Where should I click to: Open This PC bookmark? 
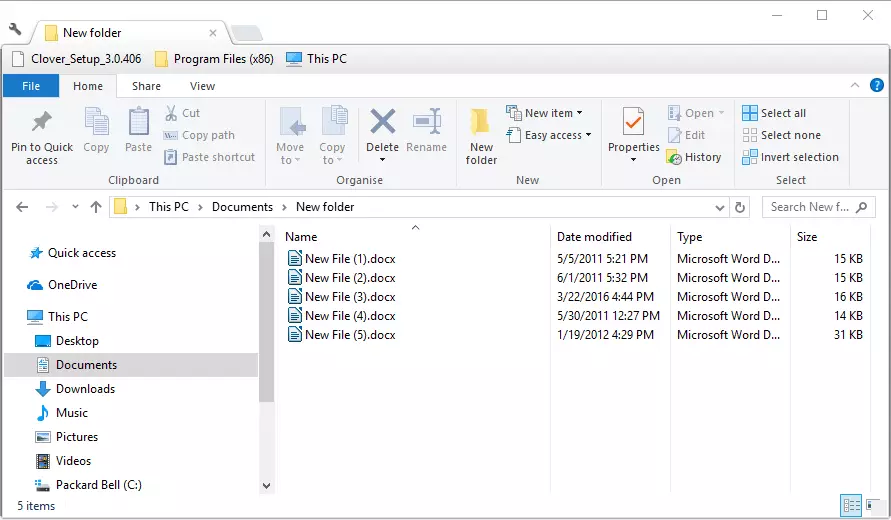click(316, 59)
